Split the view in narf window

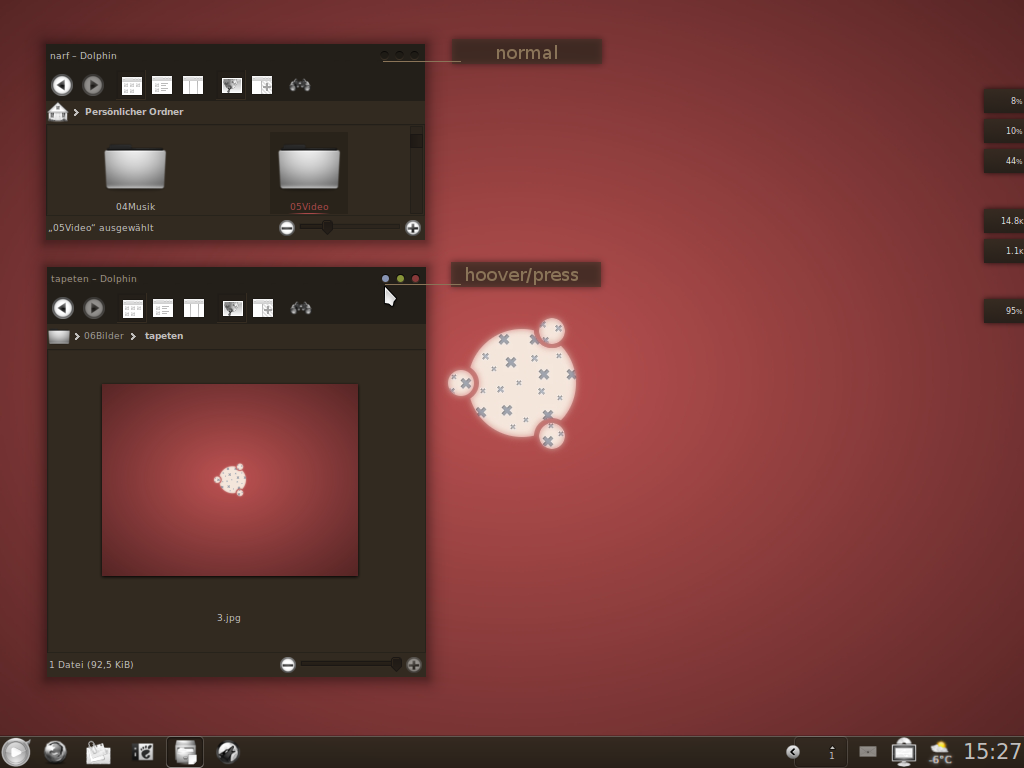click(262, 86)
